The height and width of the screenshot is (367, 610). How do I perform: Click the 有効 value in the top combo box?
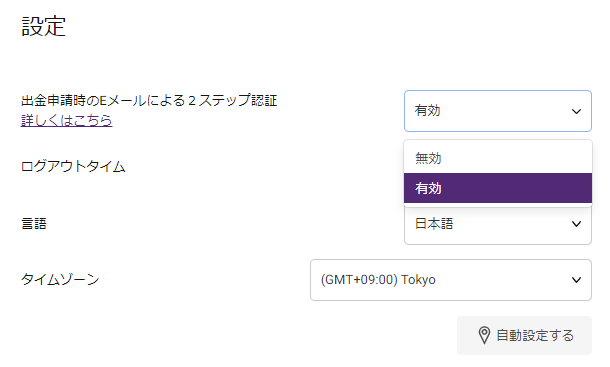click(428, 111)
